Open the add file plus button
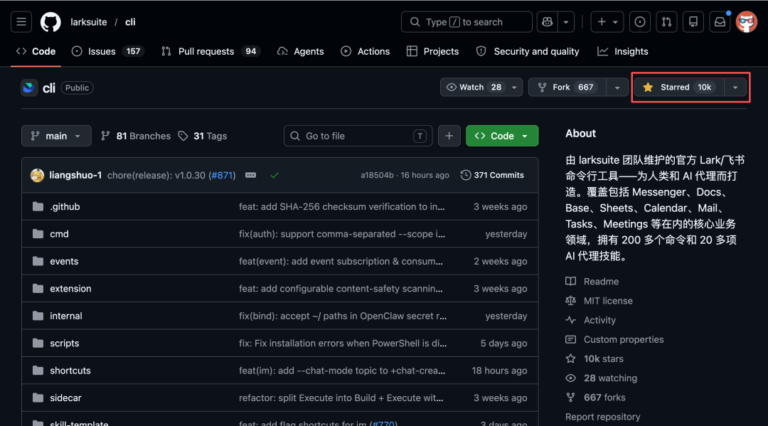The height and width of the screenshot is (426, 768). 449,136
